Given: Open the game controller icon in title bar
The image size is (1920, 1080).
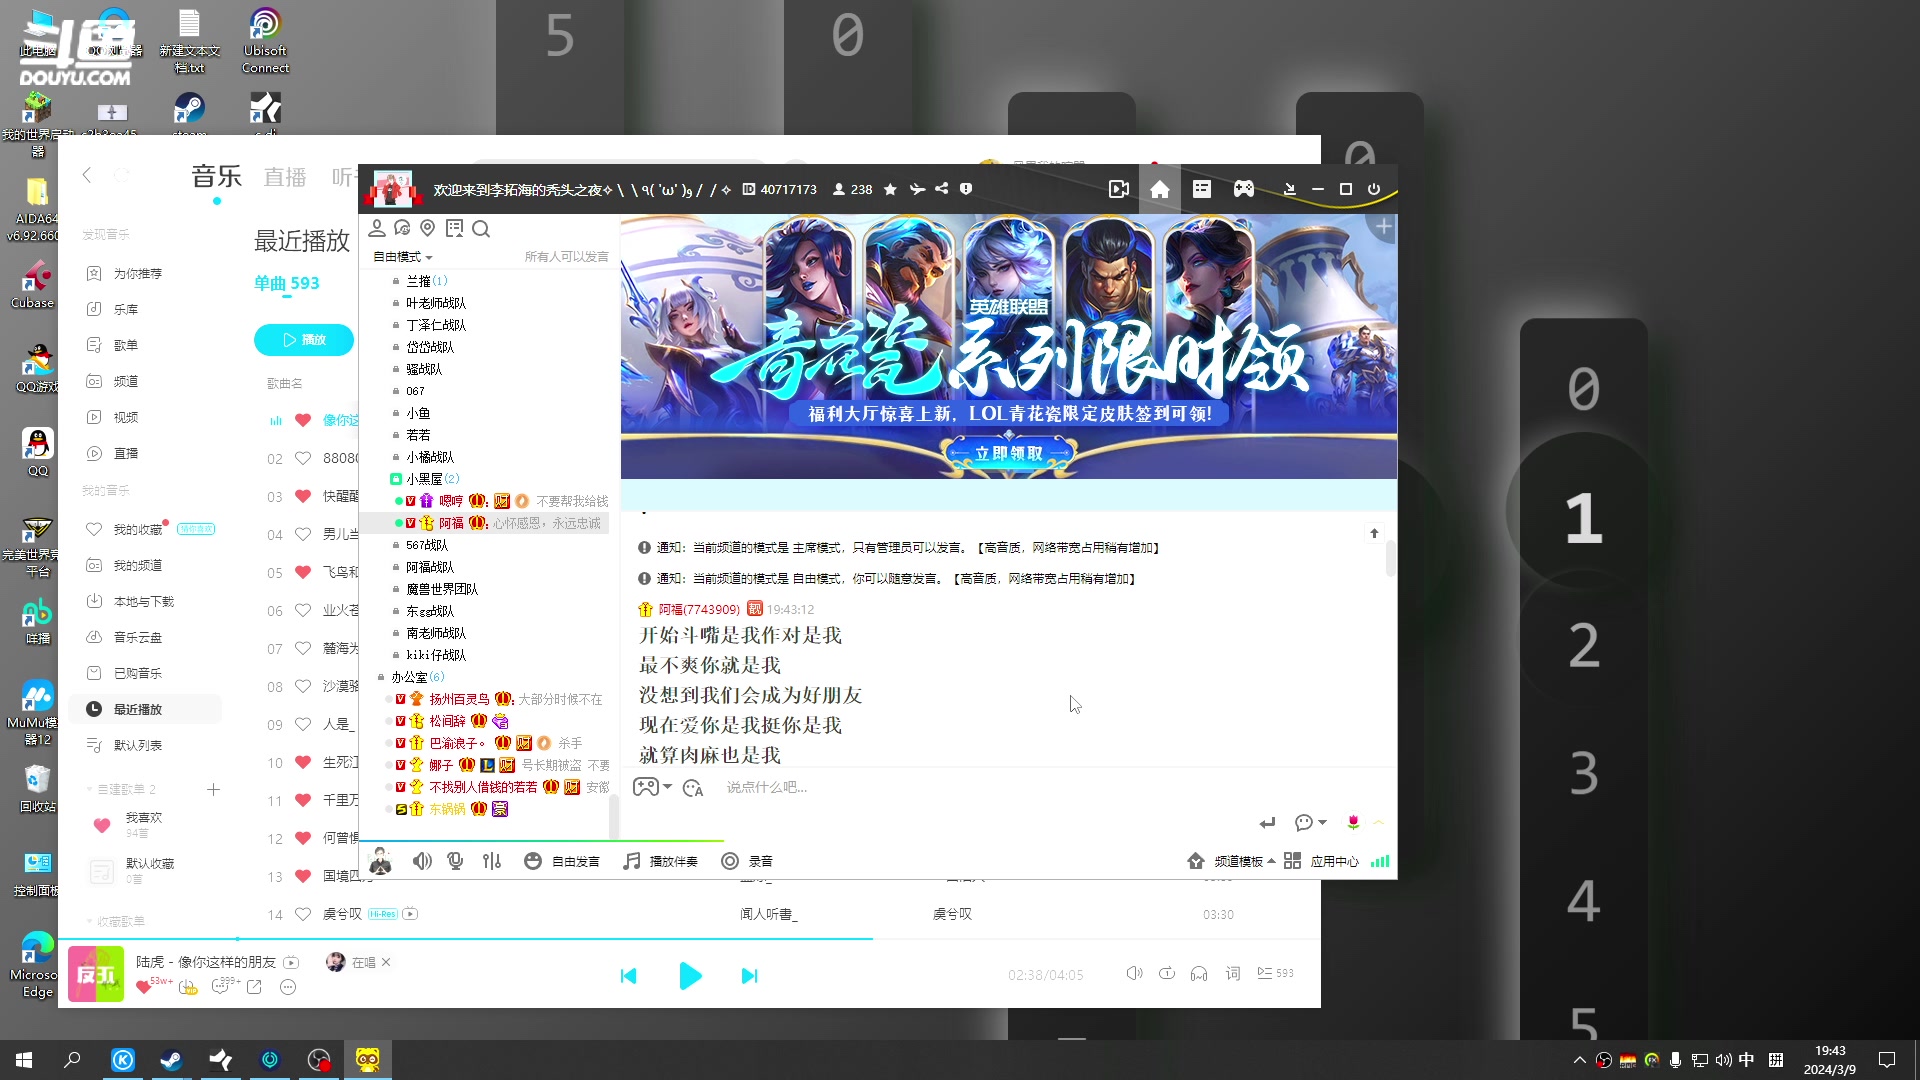Looking at the screenshot, I should (1243, 189).
